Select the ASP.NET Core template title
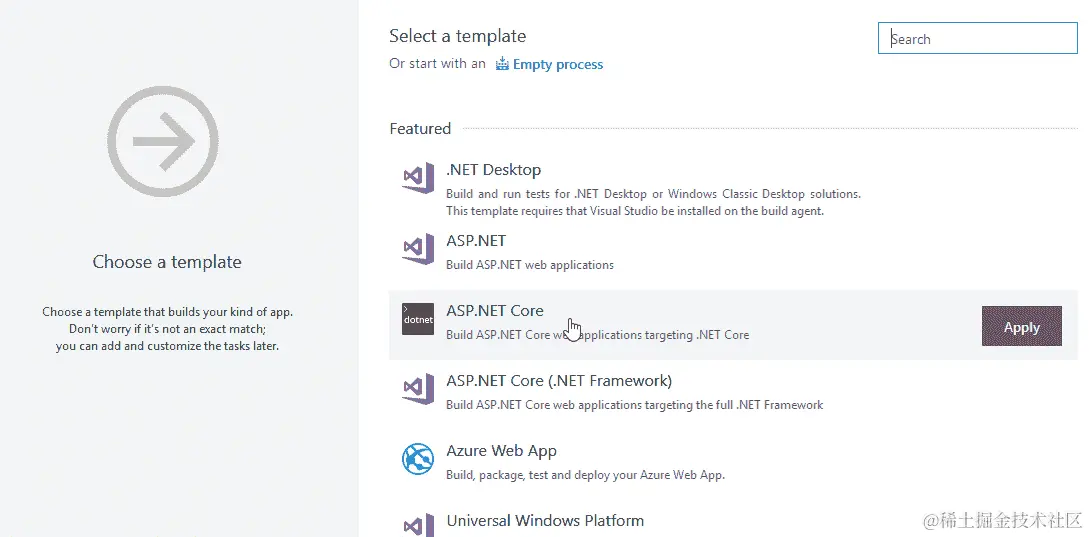This screenshot has height=537, width=1089. coord(494,311)
